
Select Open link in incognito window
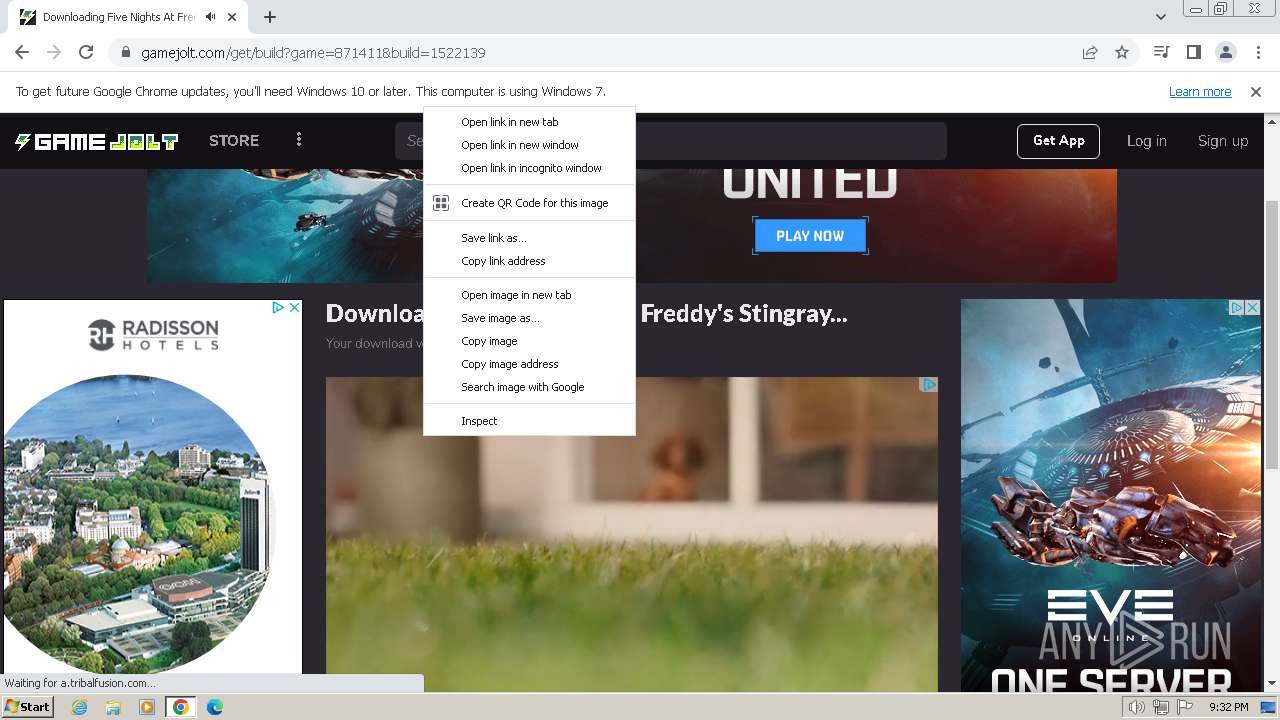click(529, 168)
